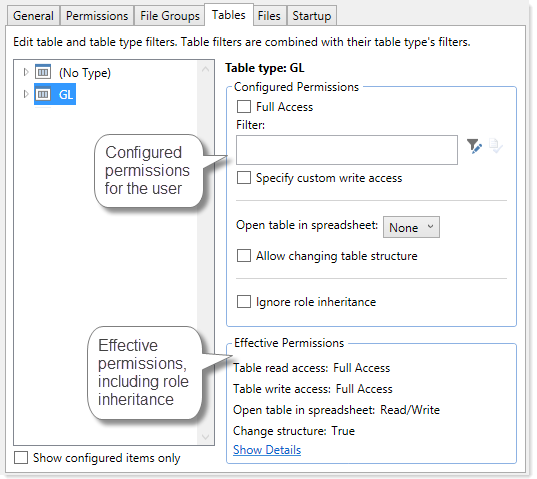
Task: Click the validate filter document icon
Action: coord(496,146)
